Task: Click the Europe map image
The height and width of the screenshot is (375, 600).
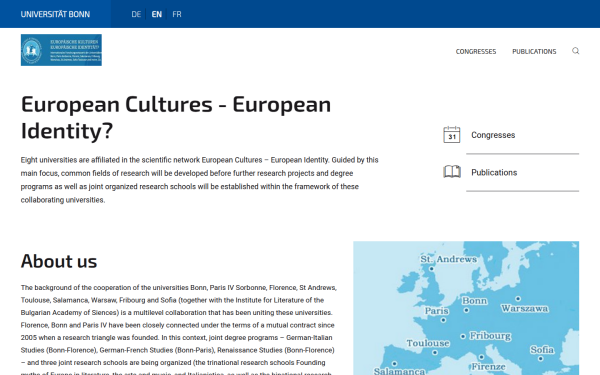Action: click(x=466, y=308)
